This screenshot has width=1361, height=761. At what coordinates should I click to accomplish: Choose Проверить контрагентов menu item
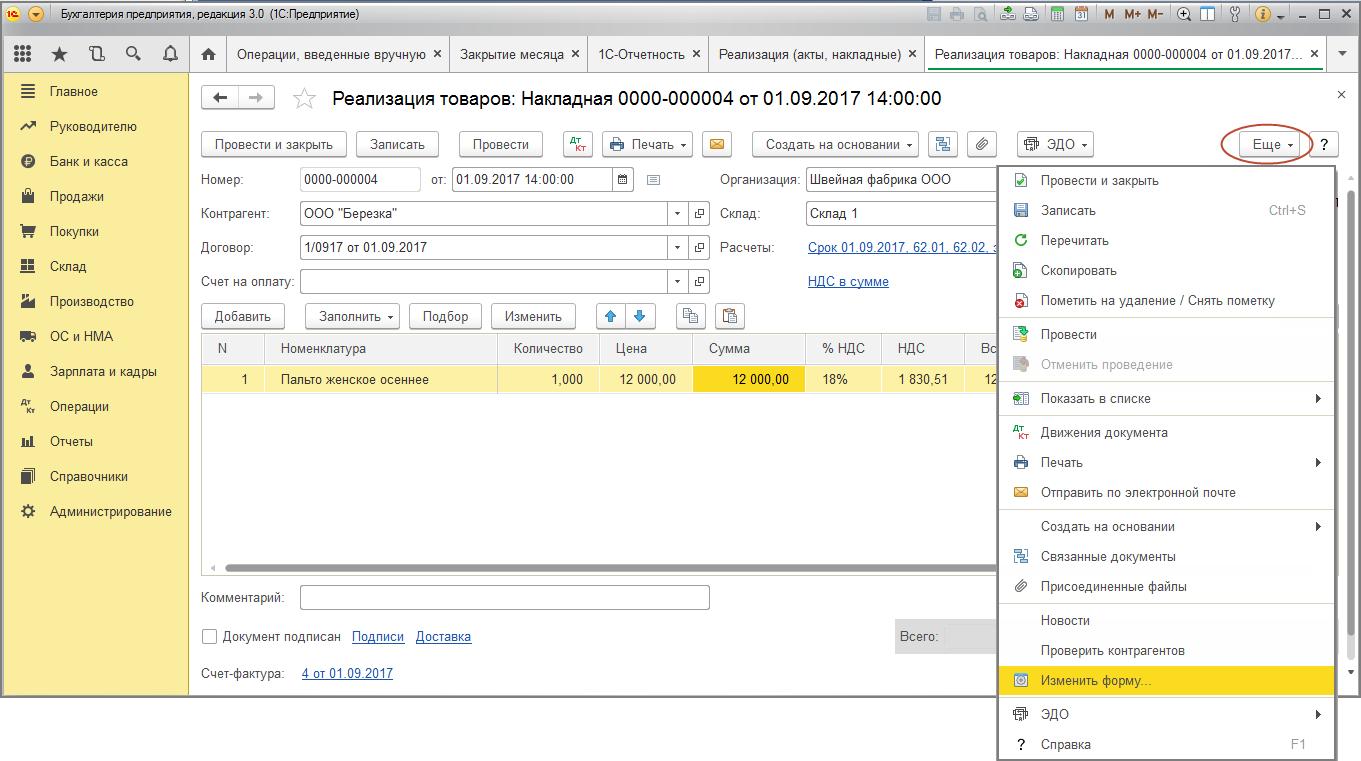(1112, 651)
